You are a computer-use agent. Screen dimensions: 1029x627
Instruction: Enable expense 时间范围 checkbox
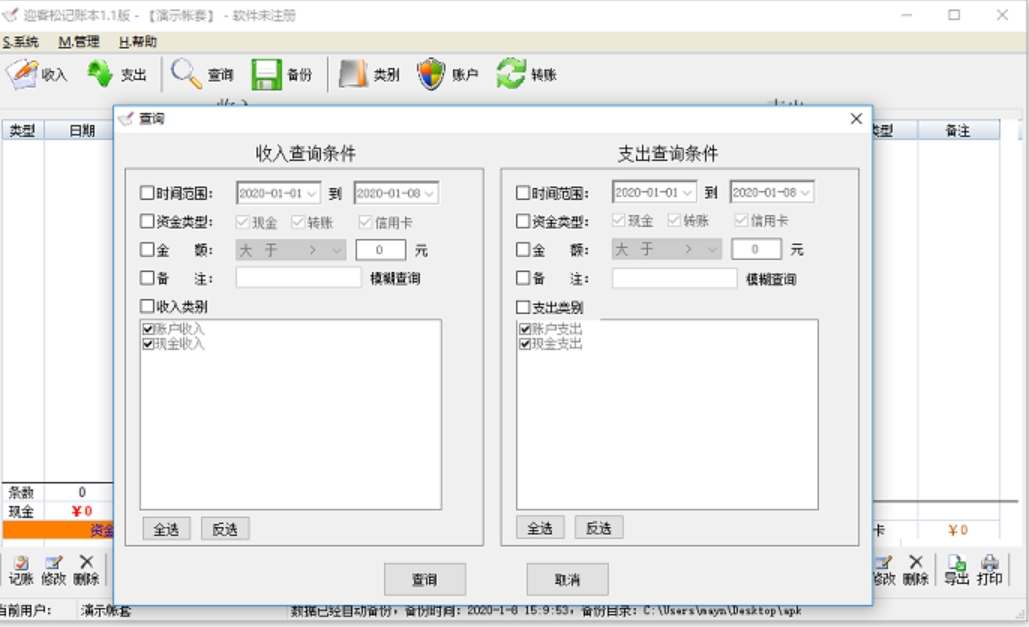coord(522,192)
